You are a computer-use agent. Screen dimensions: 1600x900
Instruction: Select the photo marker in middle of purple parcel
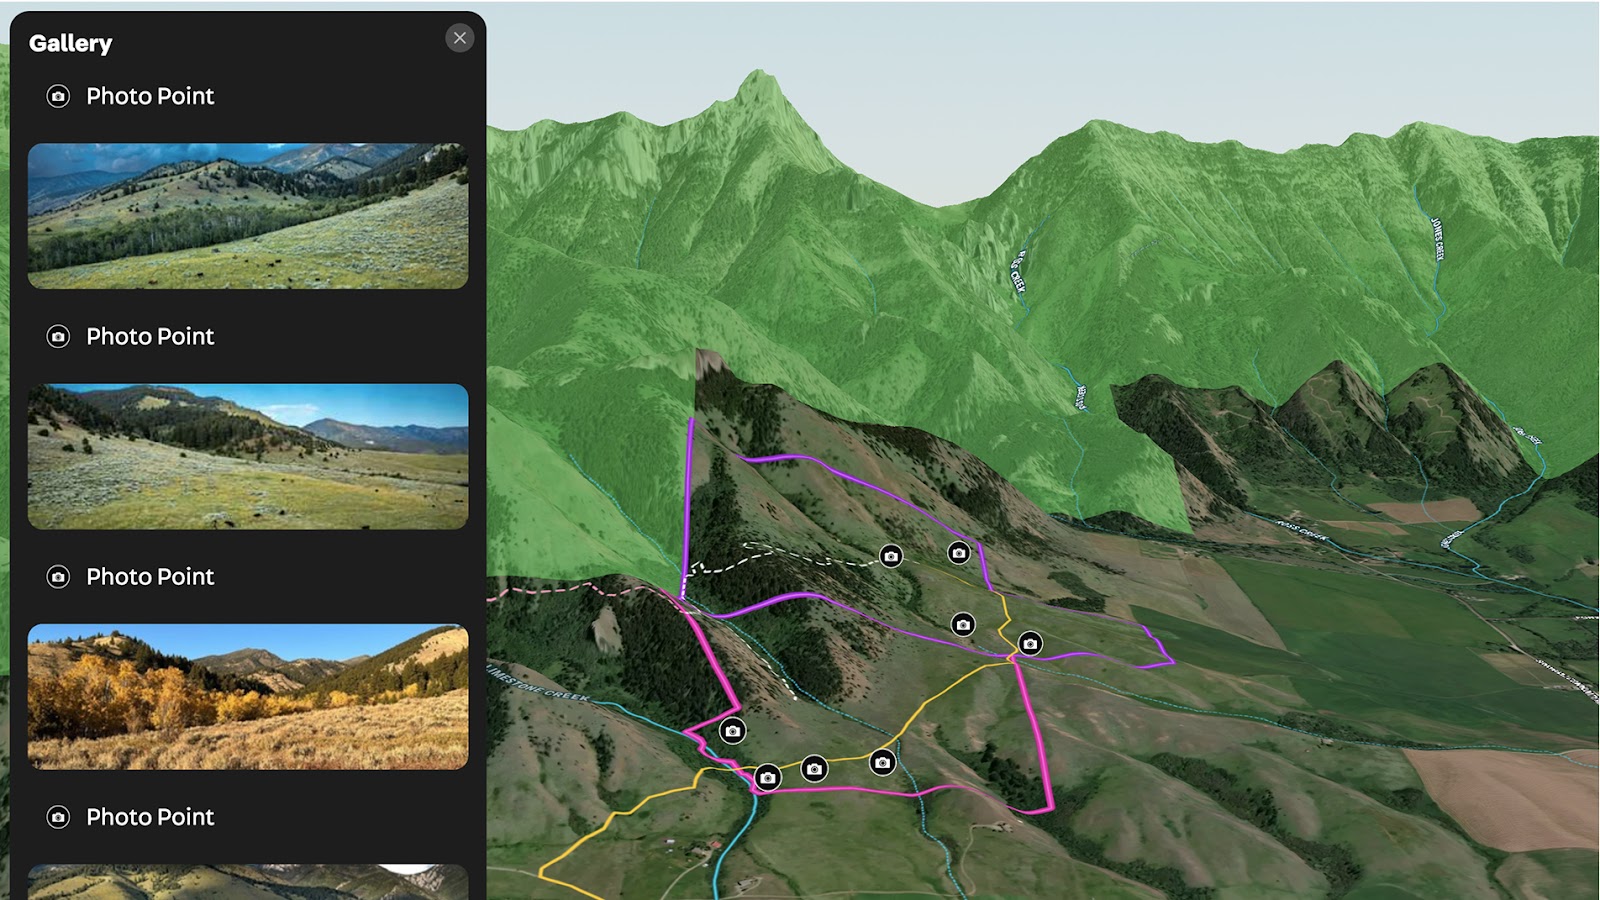pyautogui.click(x=963, y=624)
